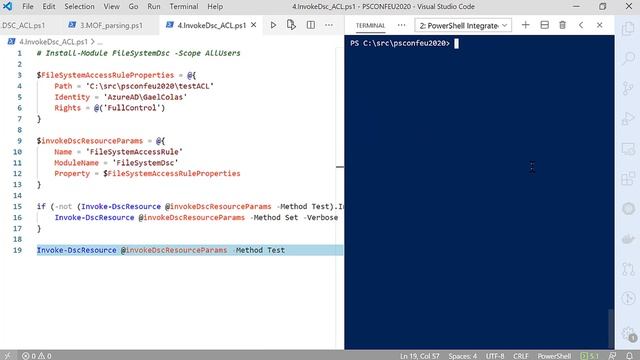Click 4.InvokeDsc_ACL.ps1 in breadcrumb
The height and width of the screenshot is (360, 640).
[x=53, y=42]
